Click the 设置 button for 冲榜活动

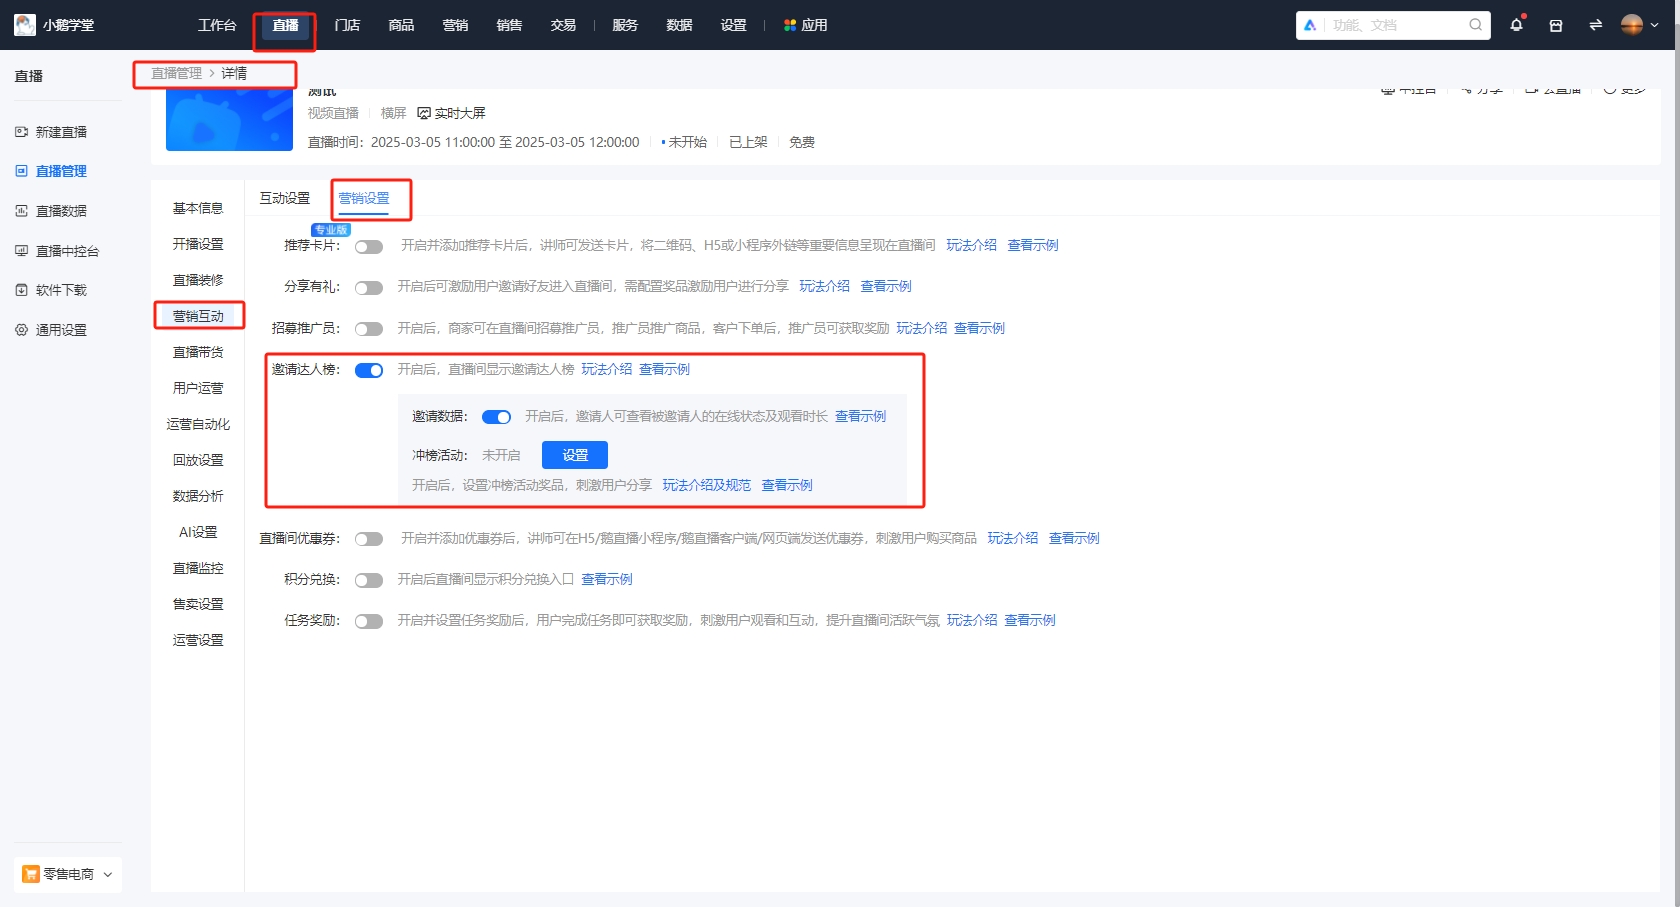pyautogui.click(x=574, y=454)
